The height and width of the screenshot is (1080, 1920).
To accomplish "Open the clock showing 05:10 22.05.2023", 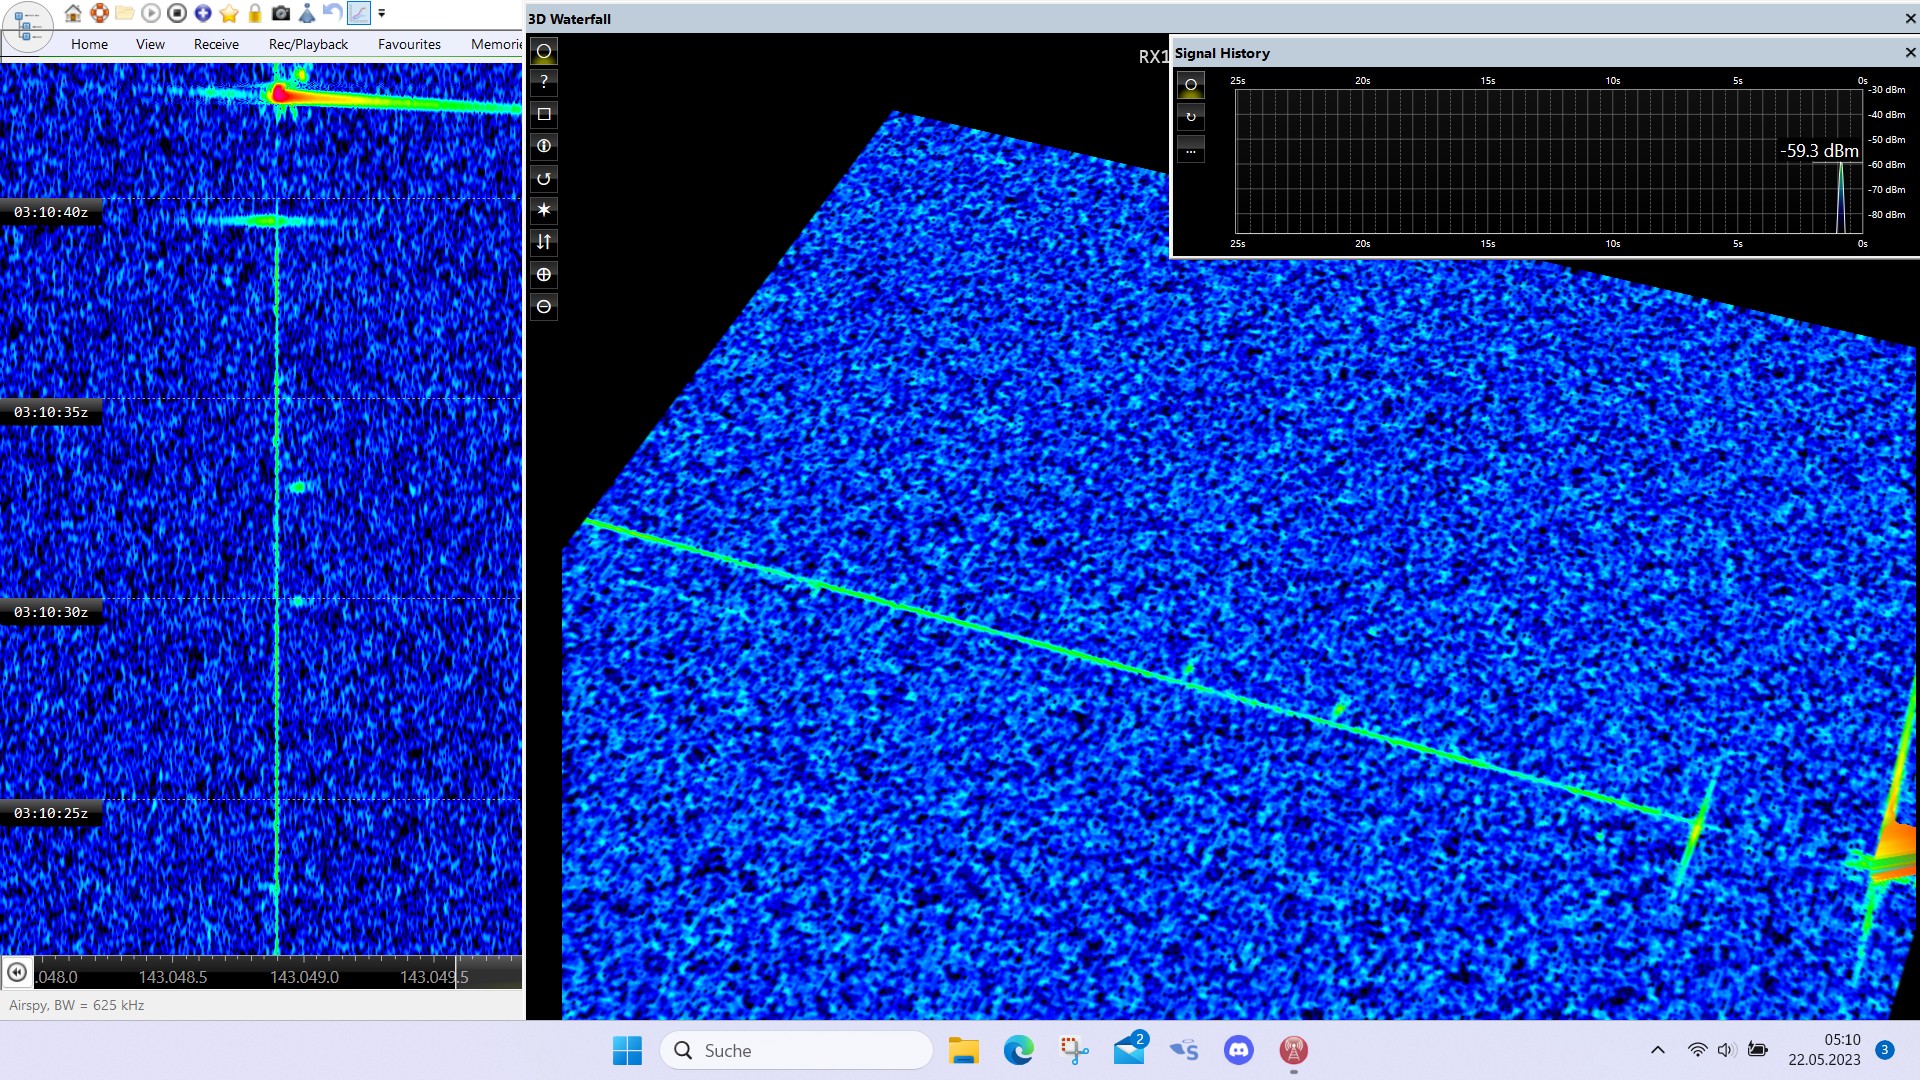I will point(1824,1050).
